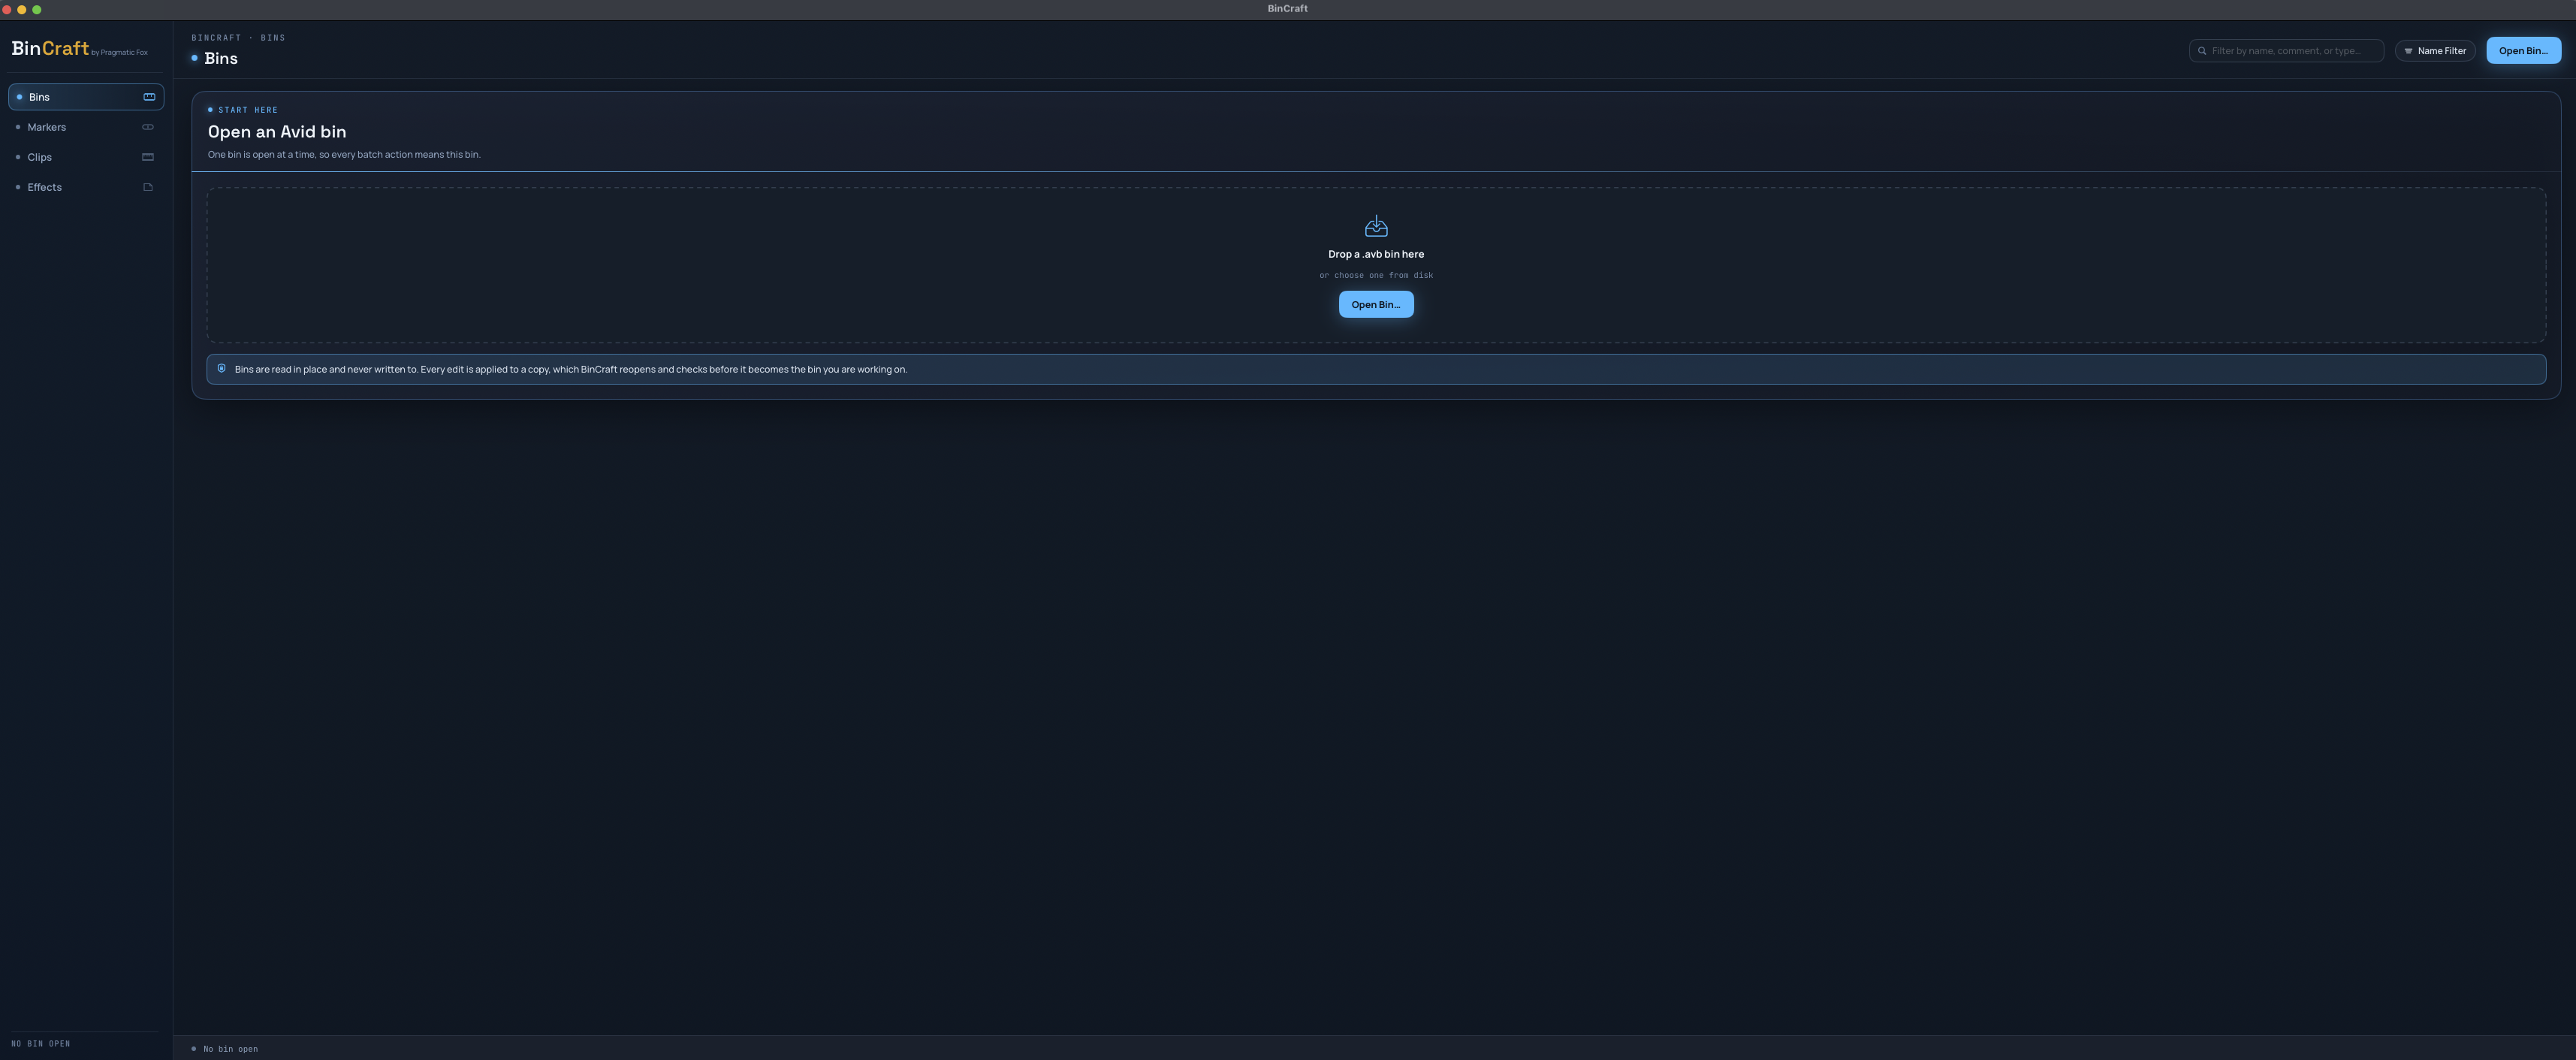Click the shield info icon in the notice banner
Viewport: 2576px width, 1060px height.
click(x=222, y=368)
